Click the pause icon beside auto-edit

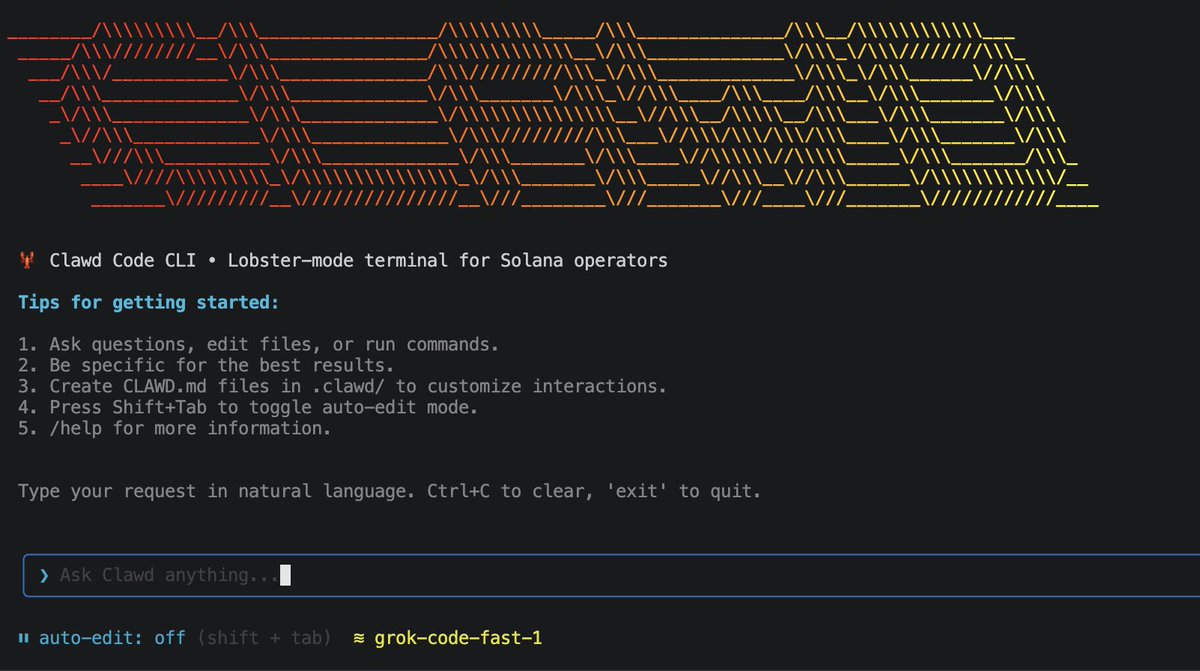click(x=23, y=637)
